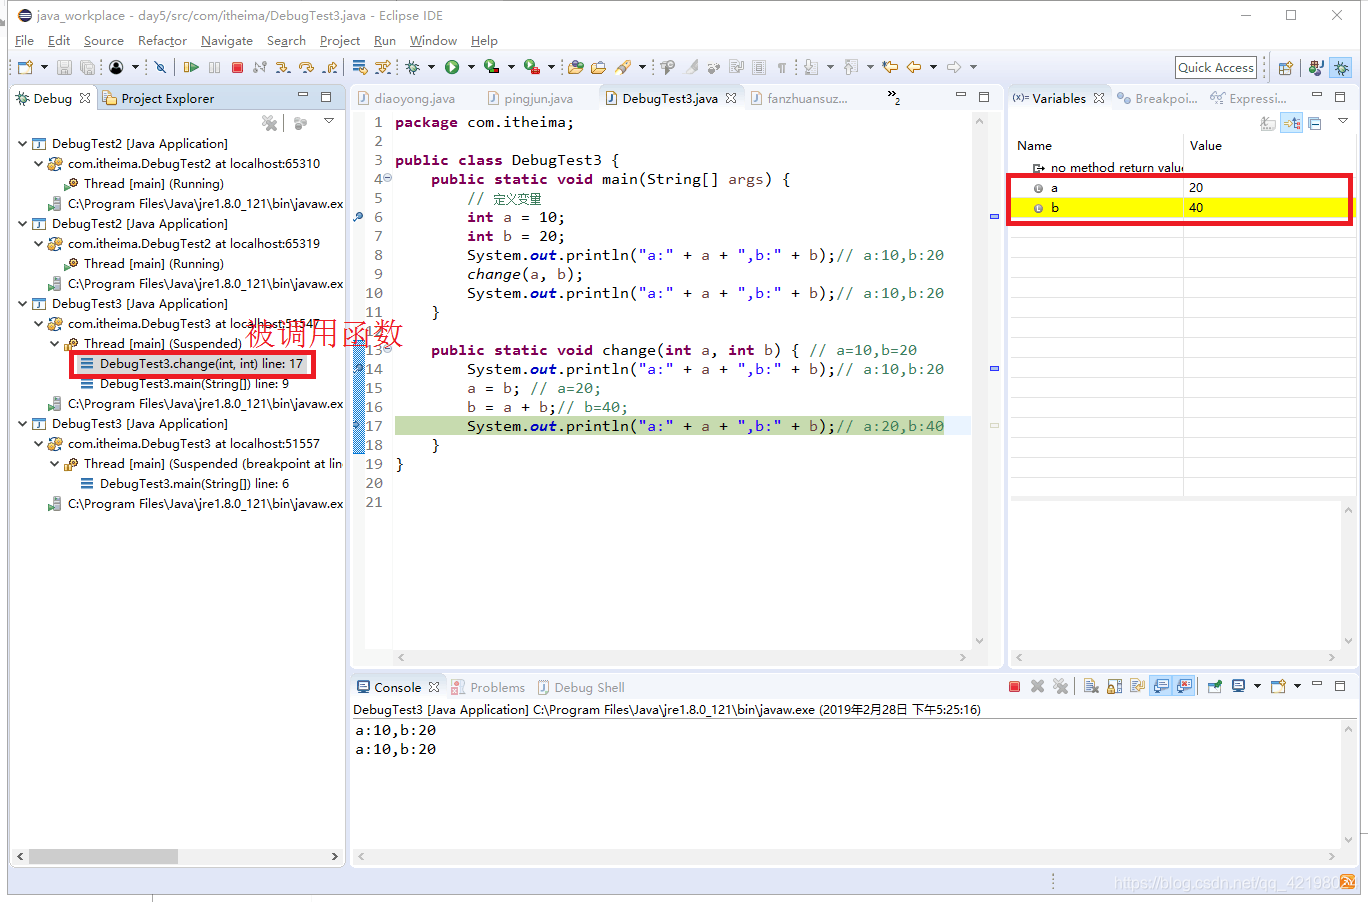Screen dimensions: 1368x902
Task: Click the Step Over icon
Action: tap(306, 67)
